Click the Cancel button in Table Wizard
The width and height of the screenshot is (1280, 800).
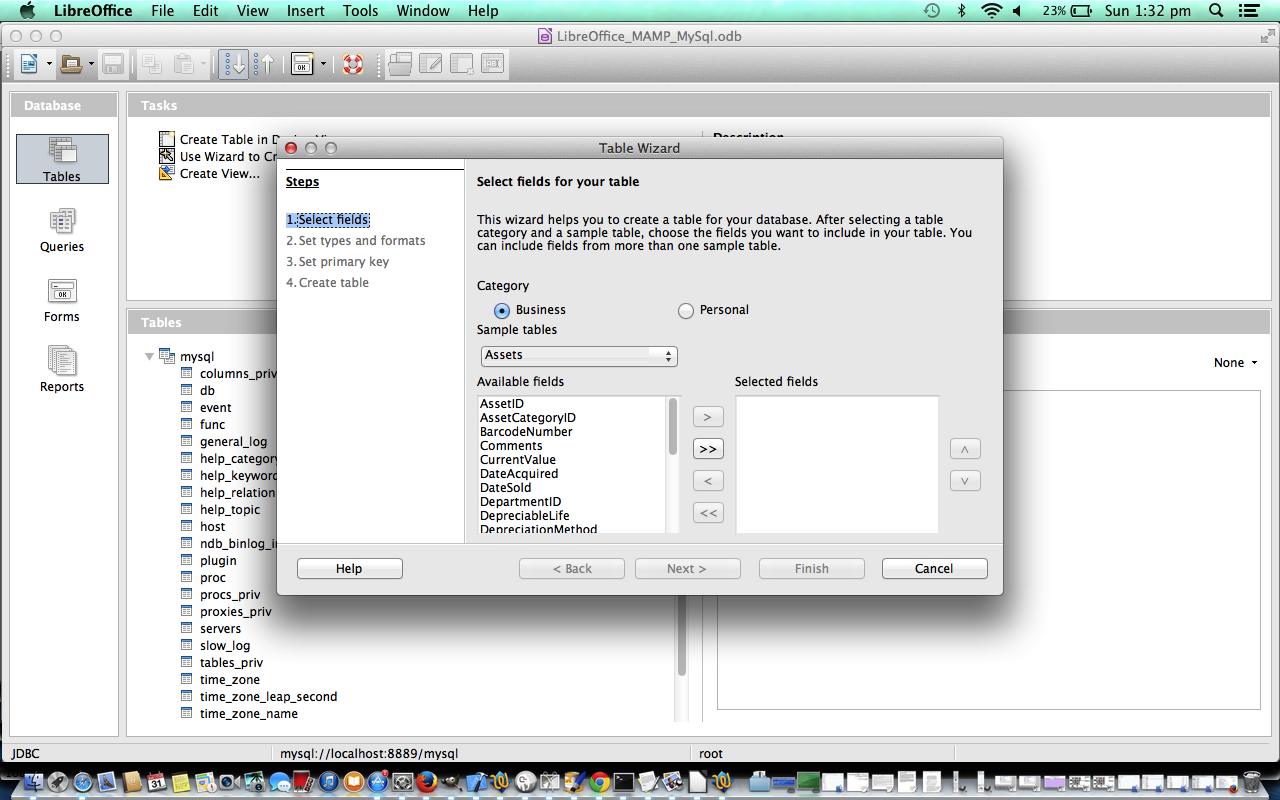[x=934, y=568]
